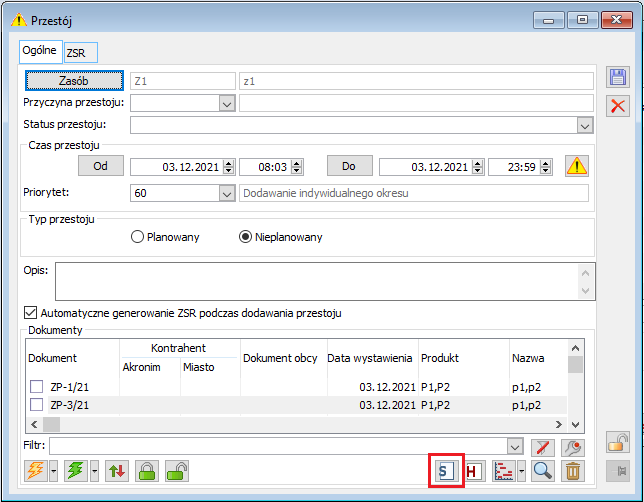
Task: Click scroll right arrow in documents list
Action: [558, 424]
